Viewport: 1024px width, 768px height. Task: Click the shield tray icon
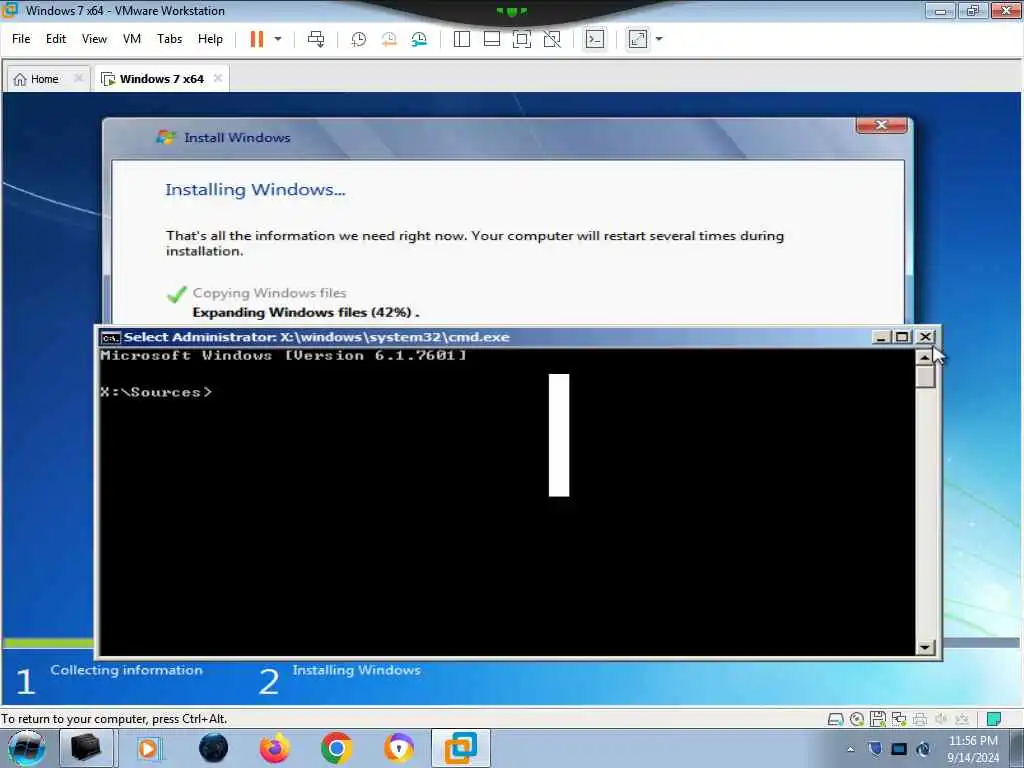point(875,749)
